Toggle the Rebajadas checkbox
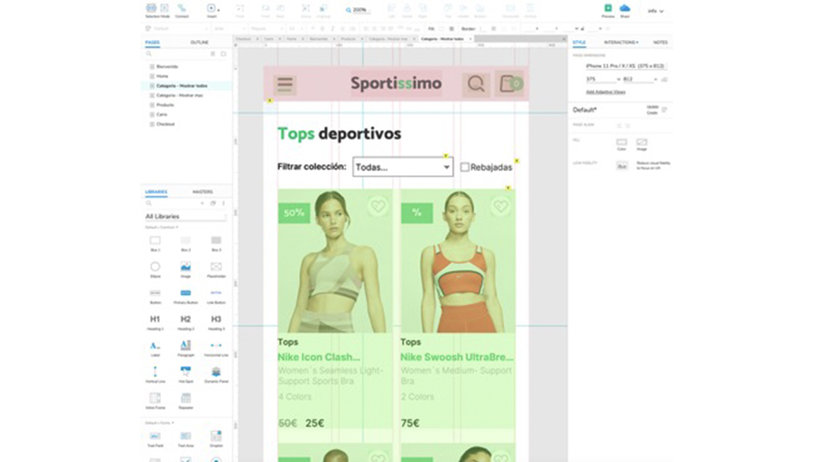The image size is (820, 462). [465, 167]
